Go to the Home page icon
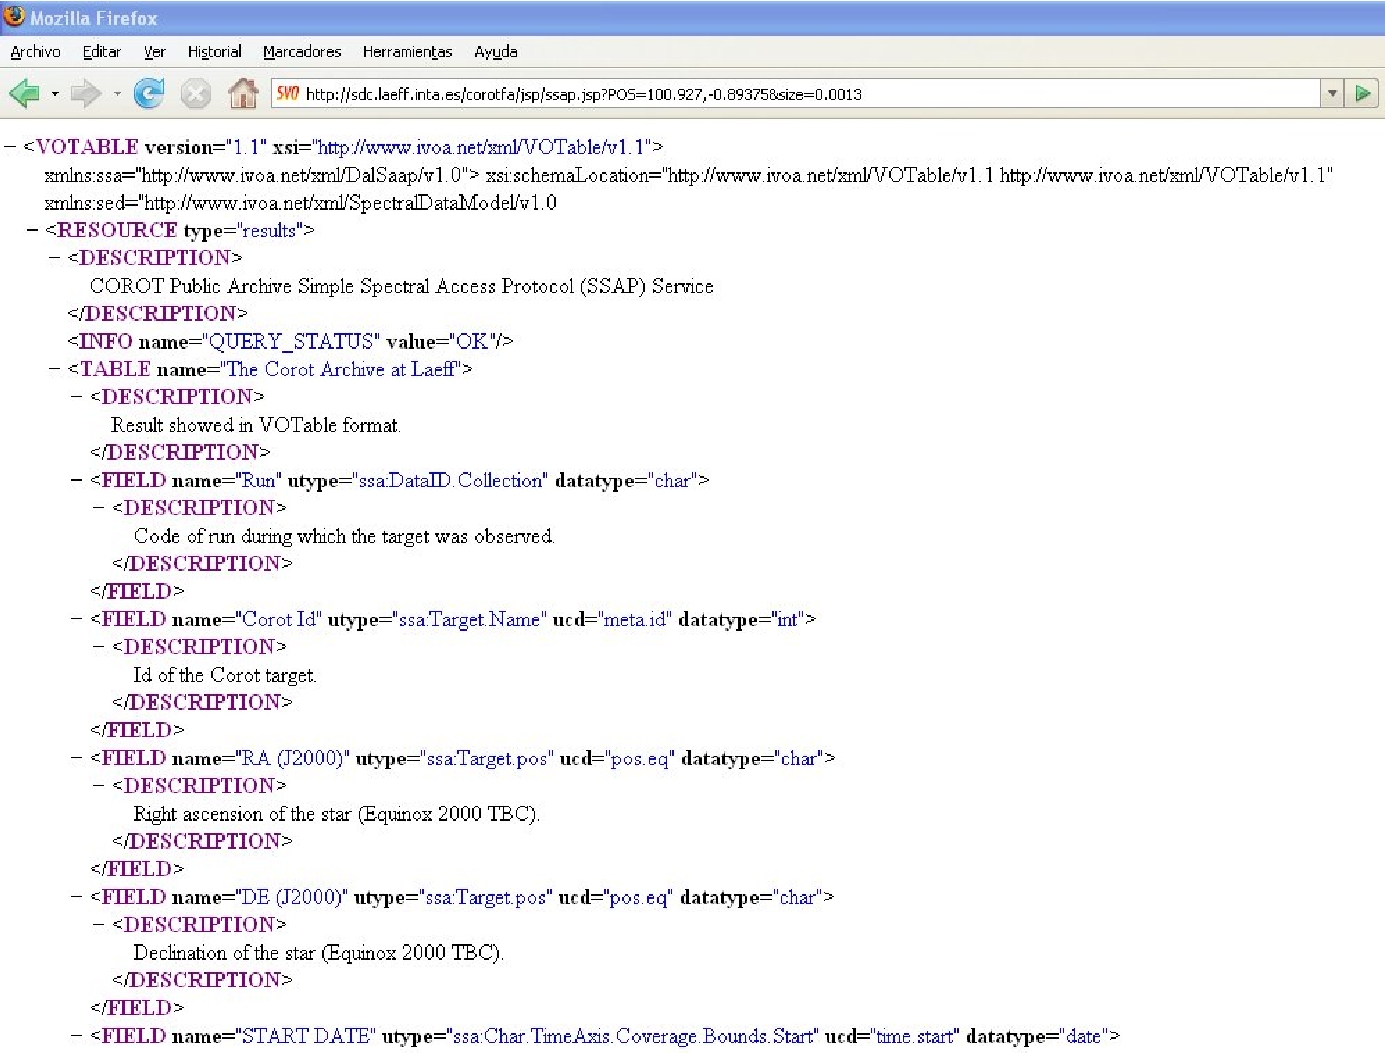This screenshot has width=1386, height=1053. pos(243,94)
